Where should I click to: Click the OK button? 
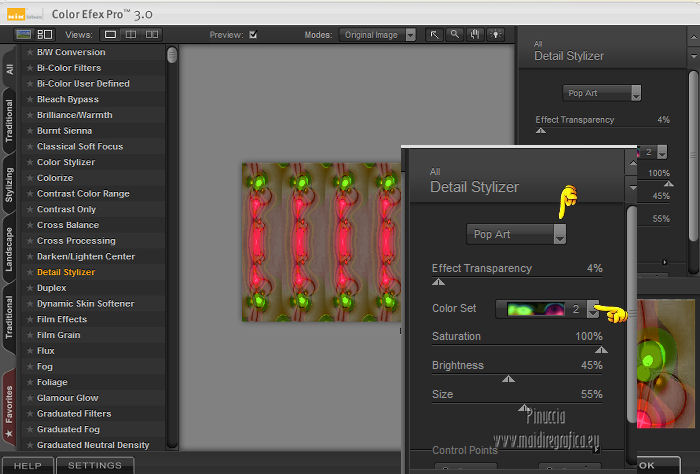[x=658, y=466]
